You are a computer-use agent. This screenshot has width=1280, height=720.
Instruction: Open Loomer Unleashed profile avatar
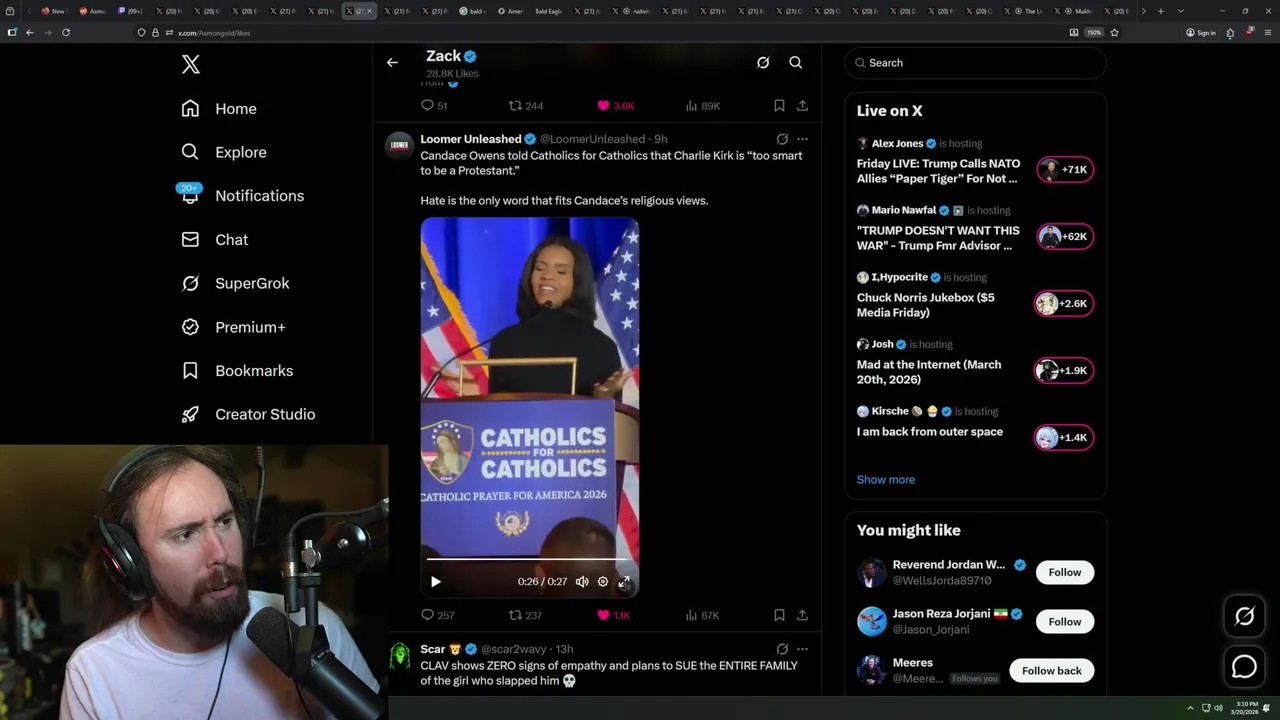point(400,145)
